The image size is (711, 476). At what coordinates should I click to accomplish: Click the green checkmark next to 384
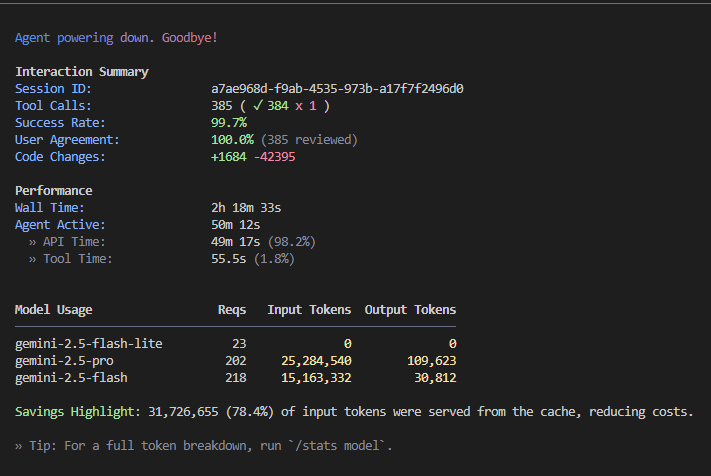[x=256, y=106]
